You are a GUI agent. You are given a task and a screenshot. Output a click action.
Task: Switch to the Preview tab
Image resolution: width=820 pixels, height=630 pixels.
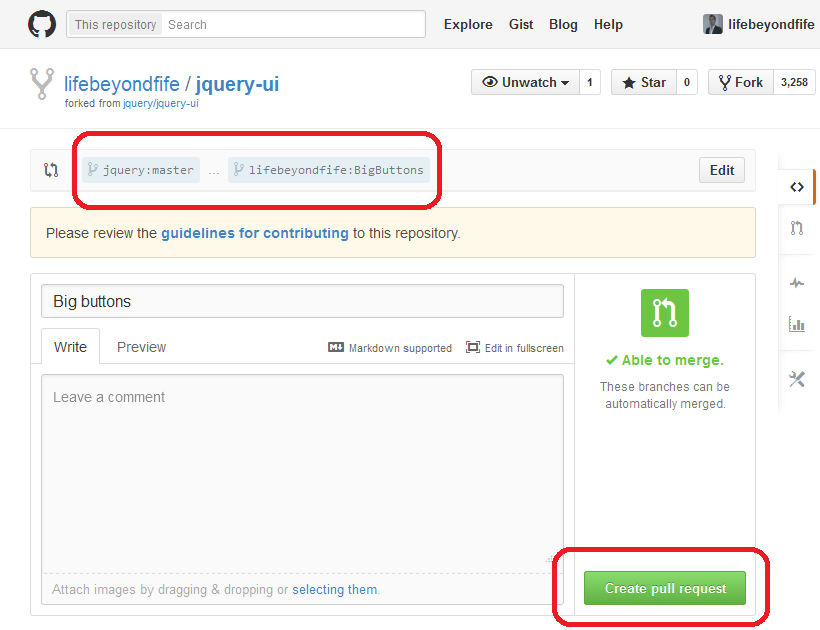tap(141, 347)
